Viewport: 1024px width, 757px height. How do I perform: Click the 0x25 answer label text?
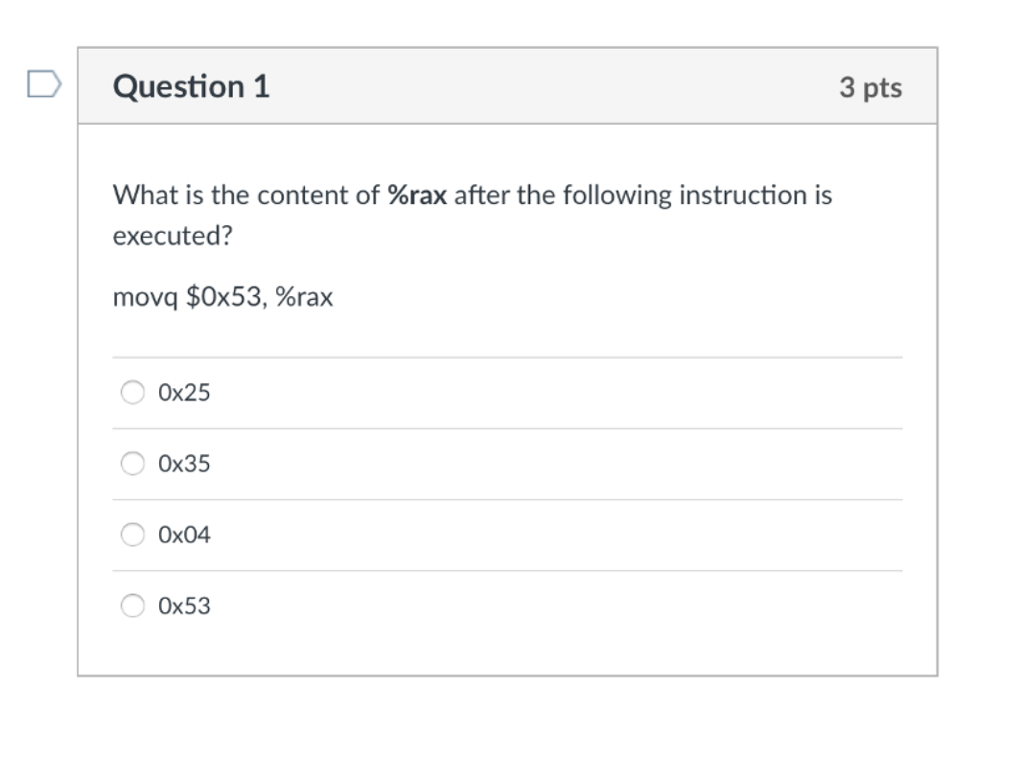[184, 393]
